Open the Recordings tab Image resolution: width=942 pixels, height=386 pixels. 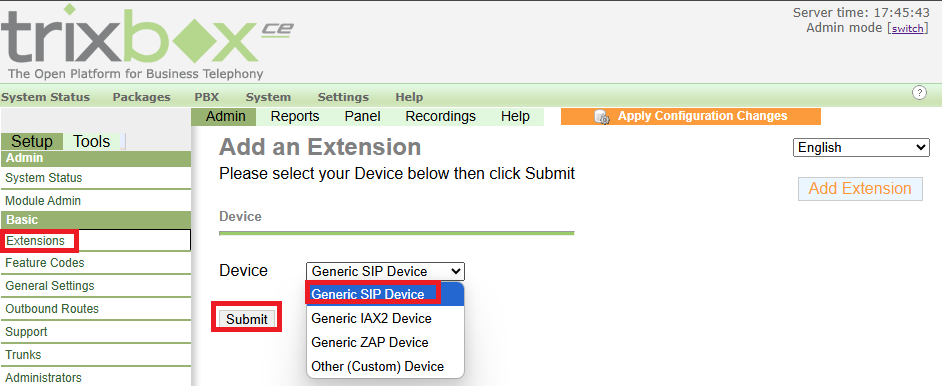tap(440, 116)
